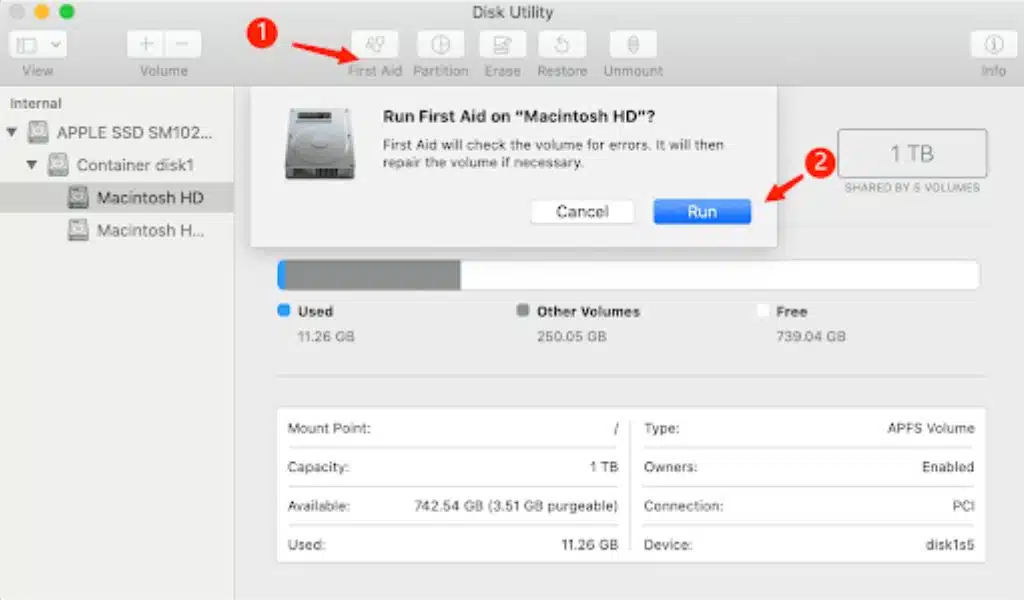Click the First Aid toolbar icon

coord(375,45)
